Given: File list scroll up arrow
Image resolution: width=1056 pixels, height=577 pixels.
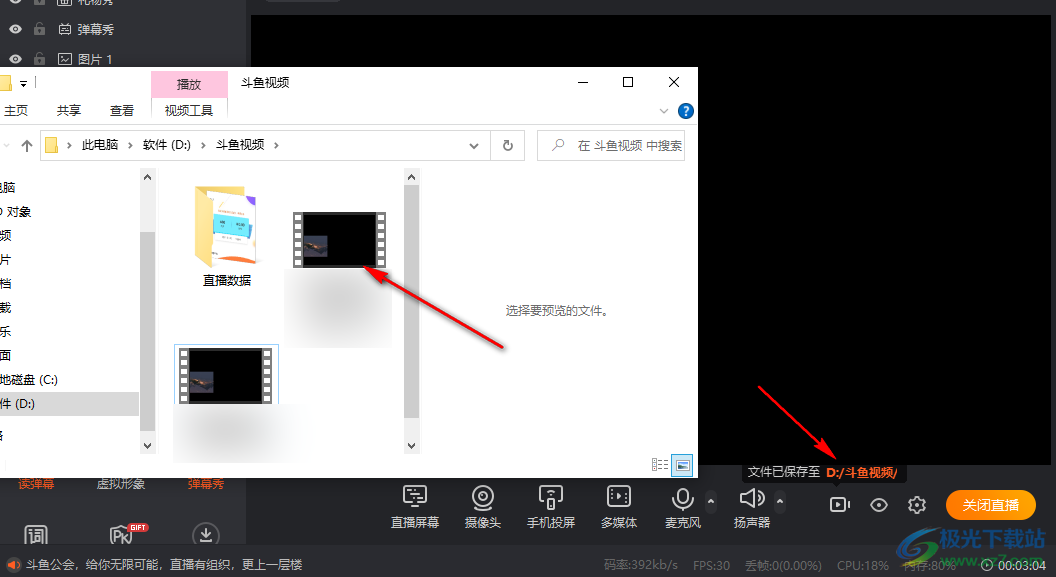Looking at the screenshot, I should point(411,177).
